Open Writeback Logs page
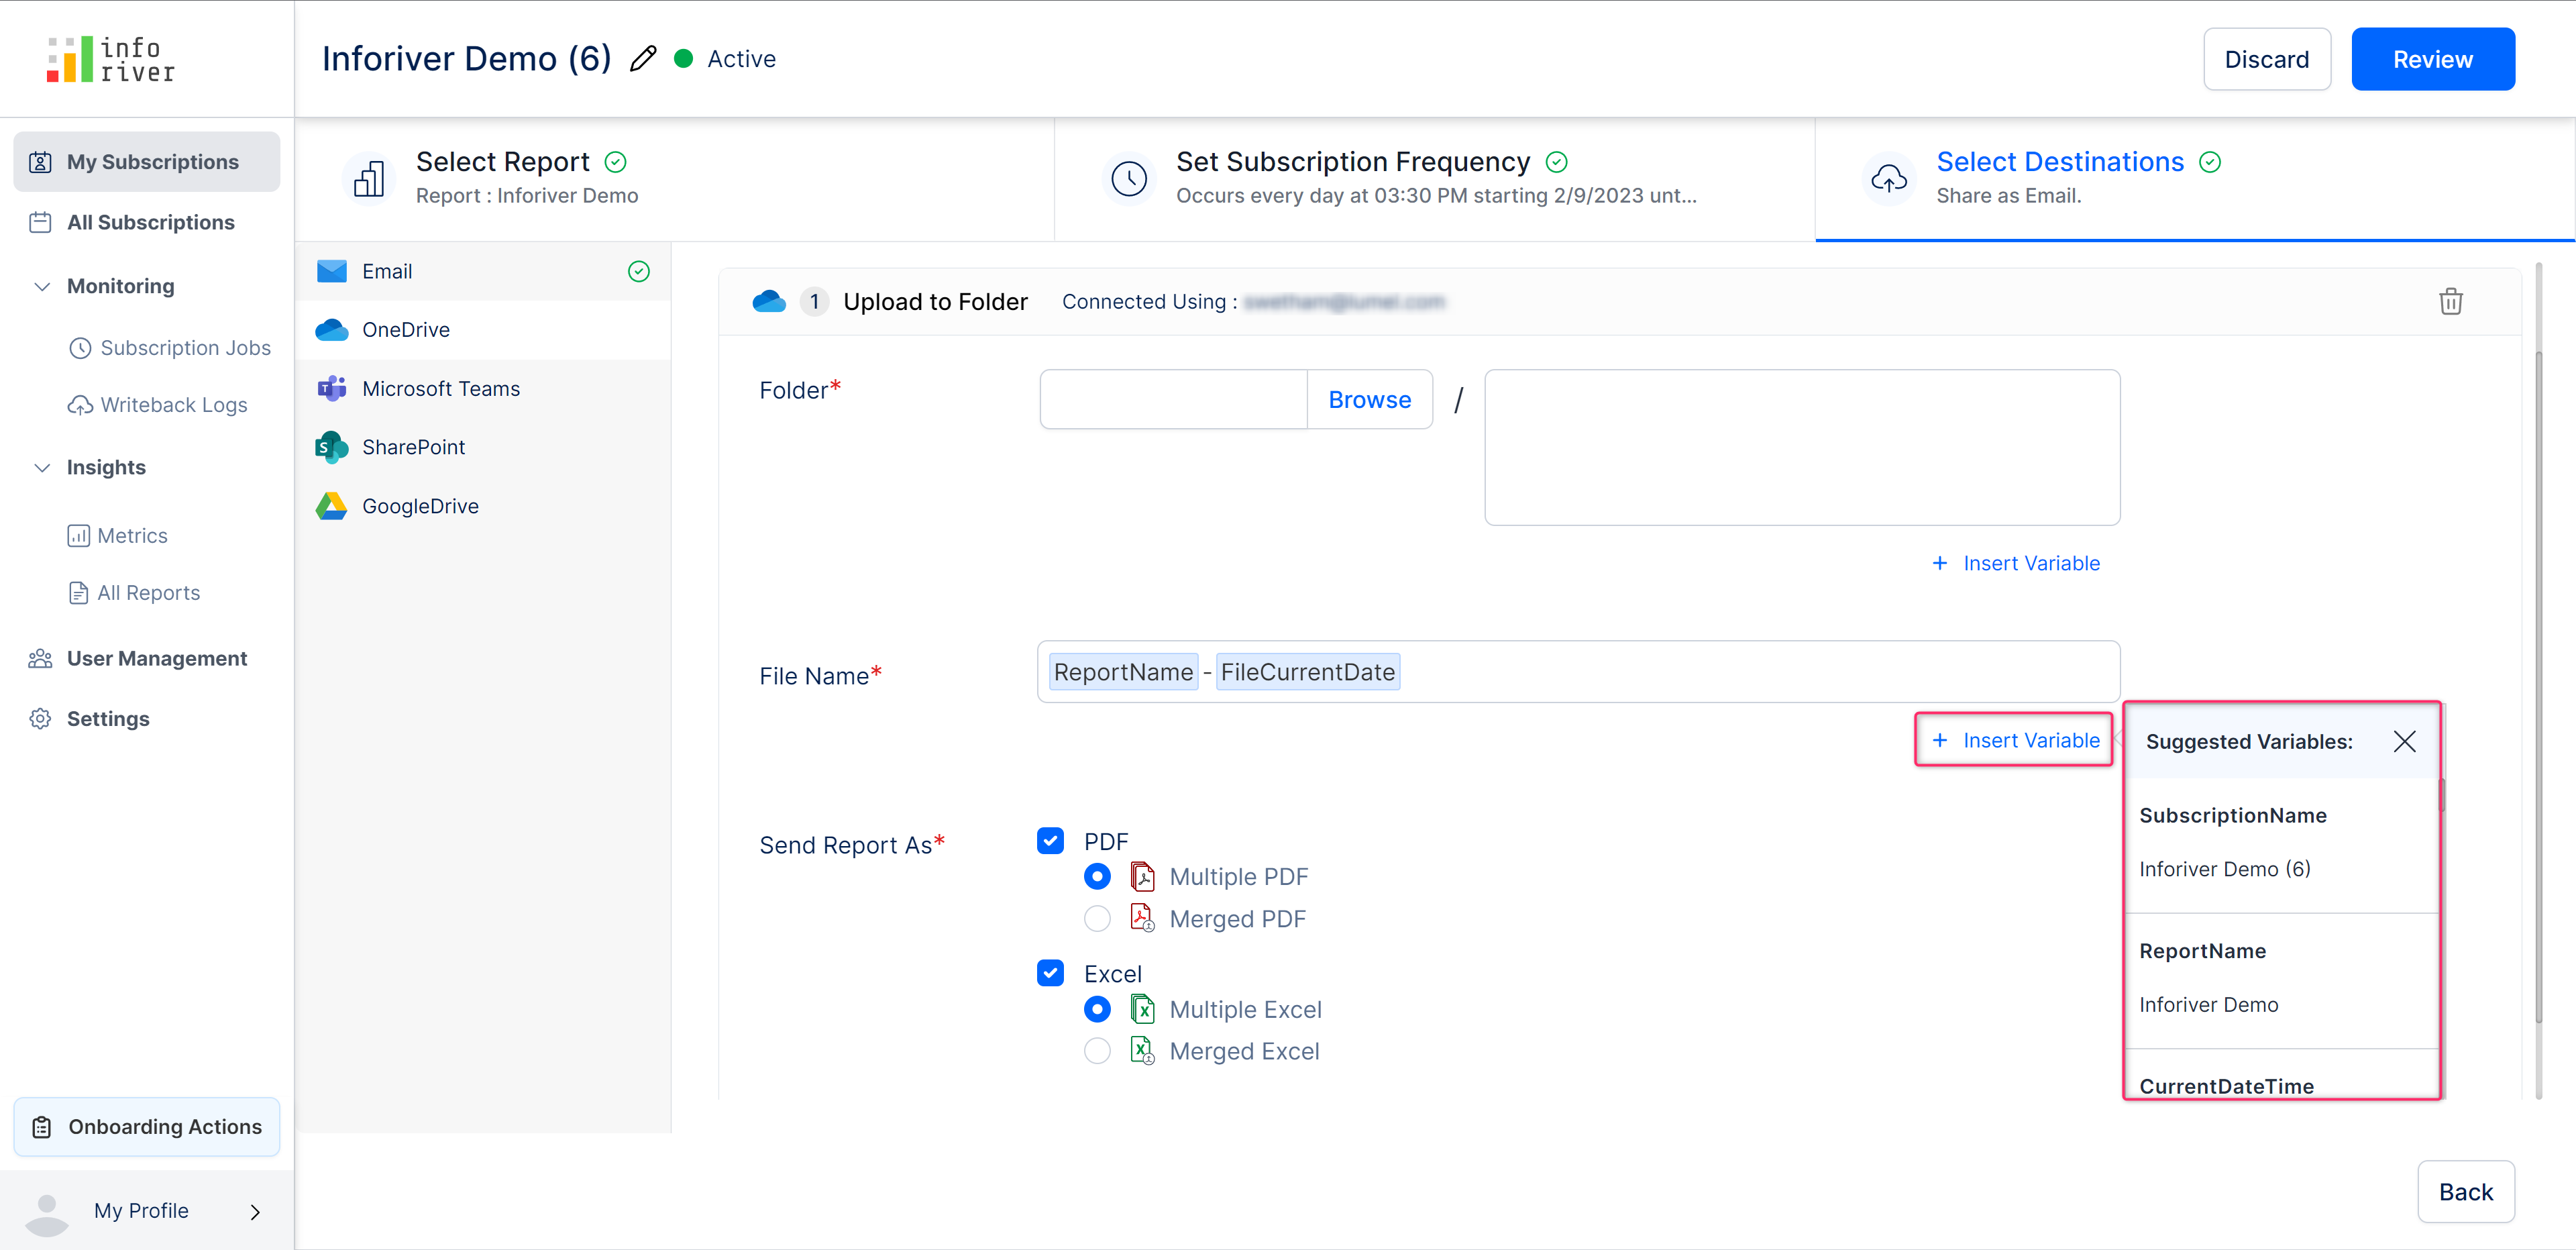 click(173, 405)
